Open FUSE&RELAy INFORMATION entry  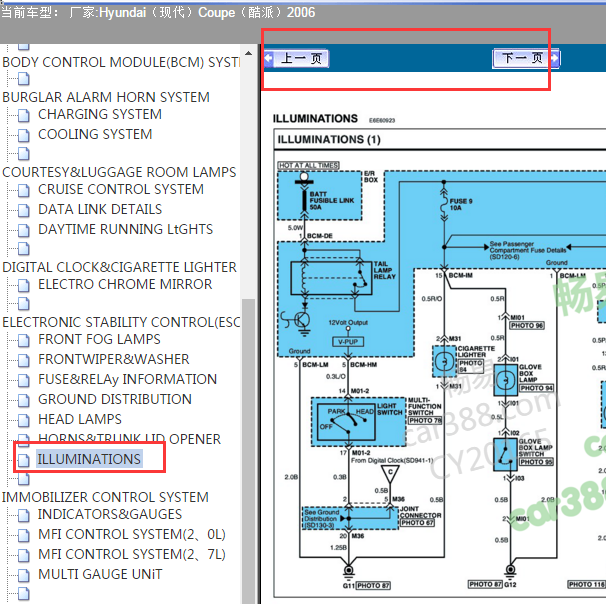click(x=127, y=379)
